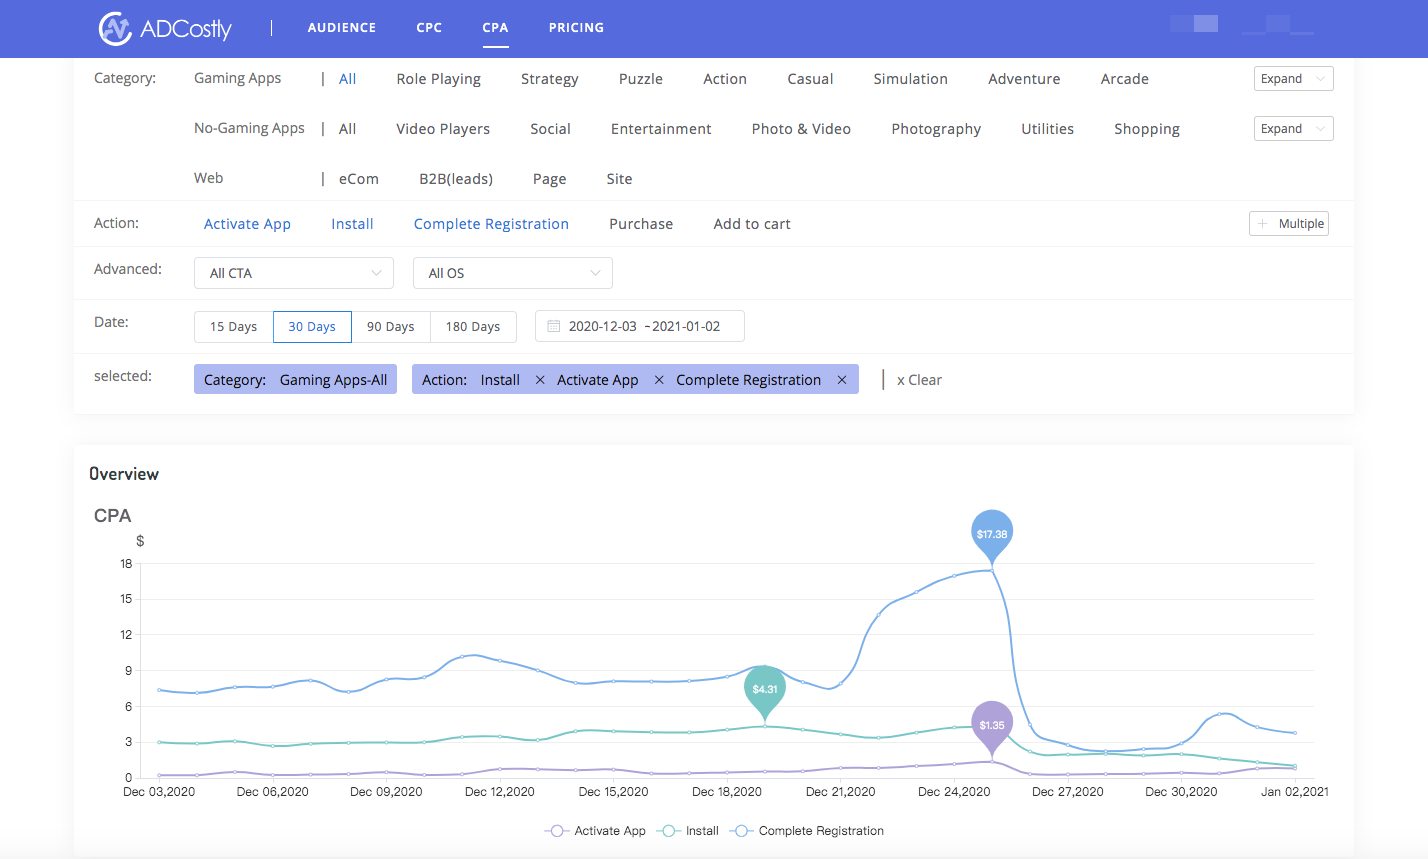
Task: Click the ADCostly logo icon
Action: point(115,28)
